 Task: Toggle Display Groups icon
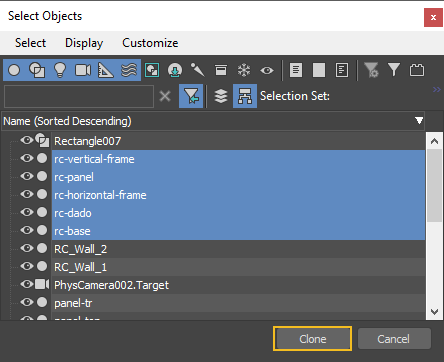[152, 70]
